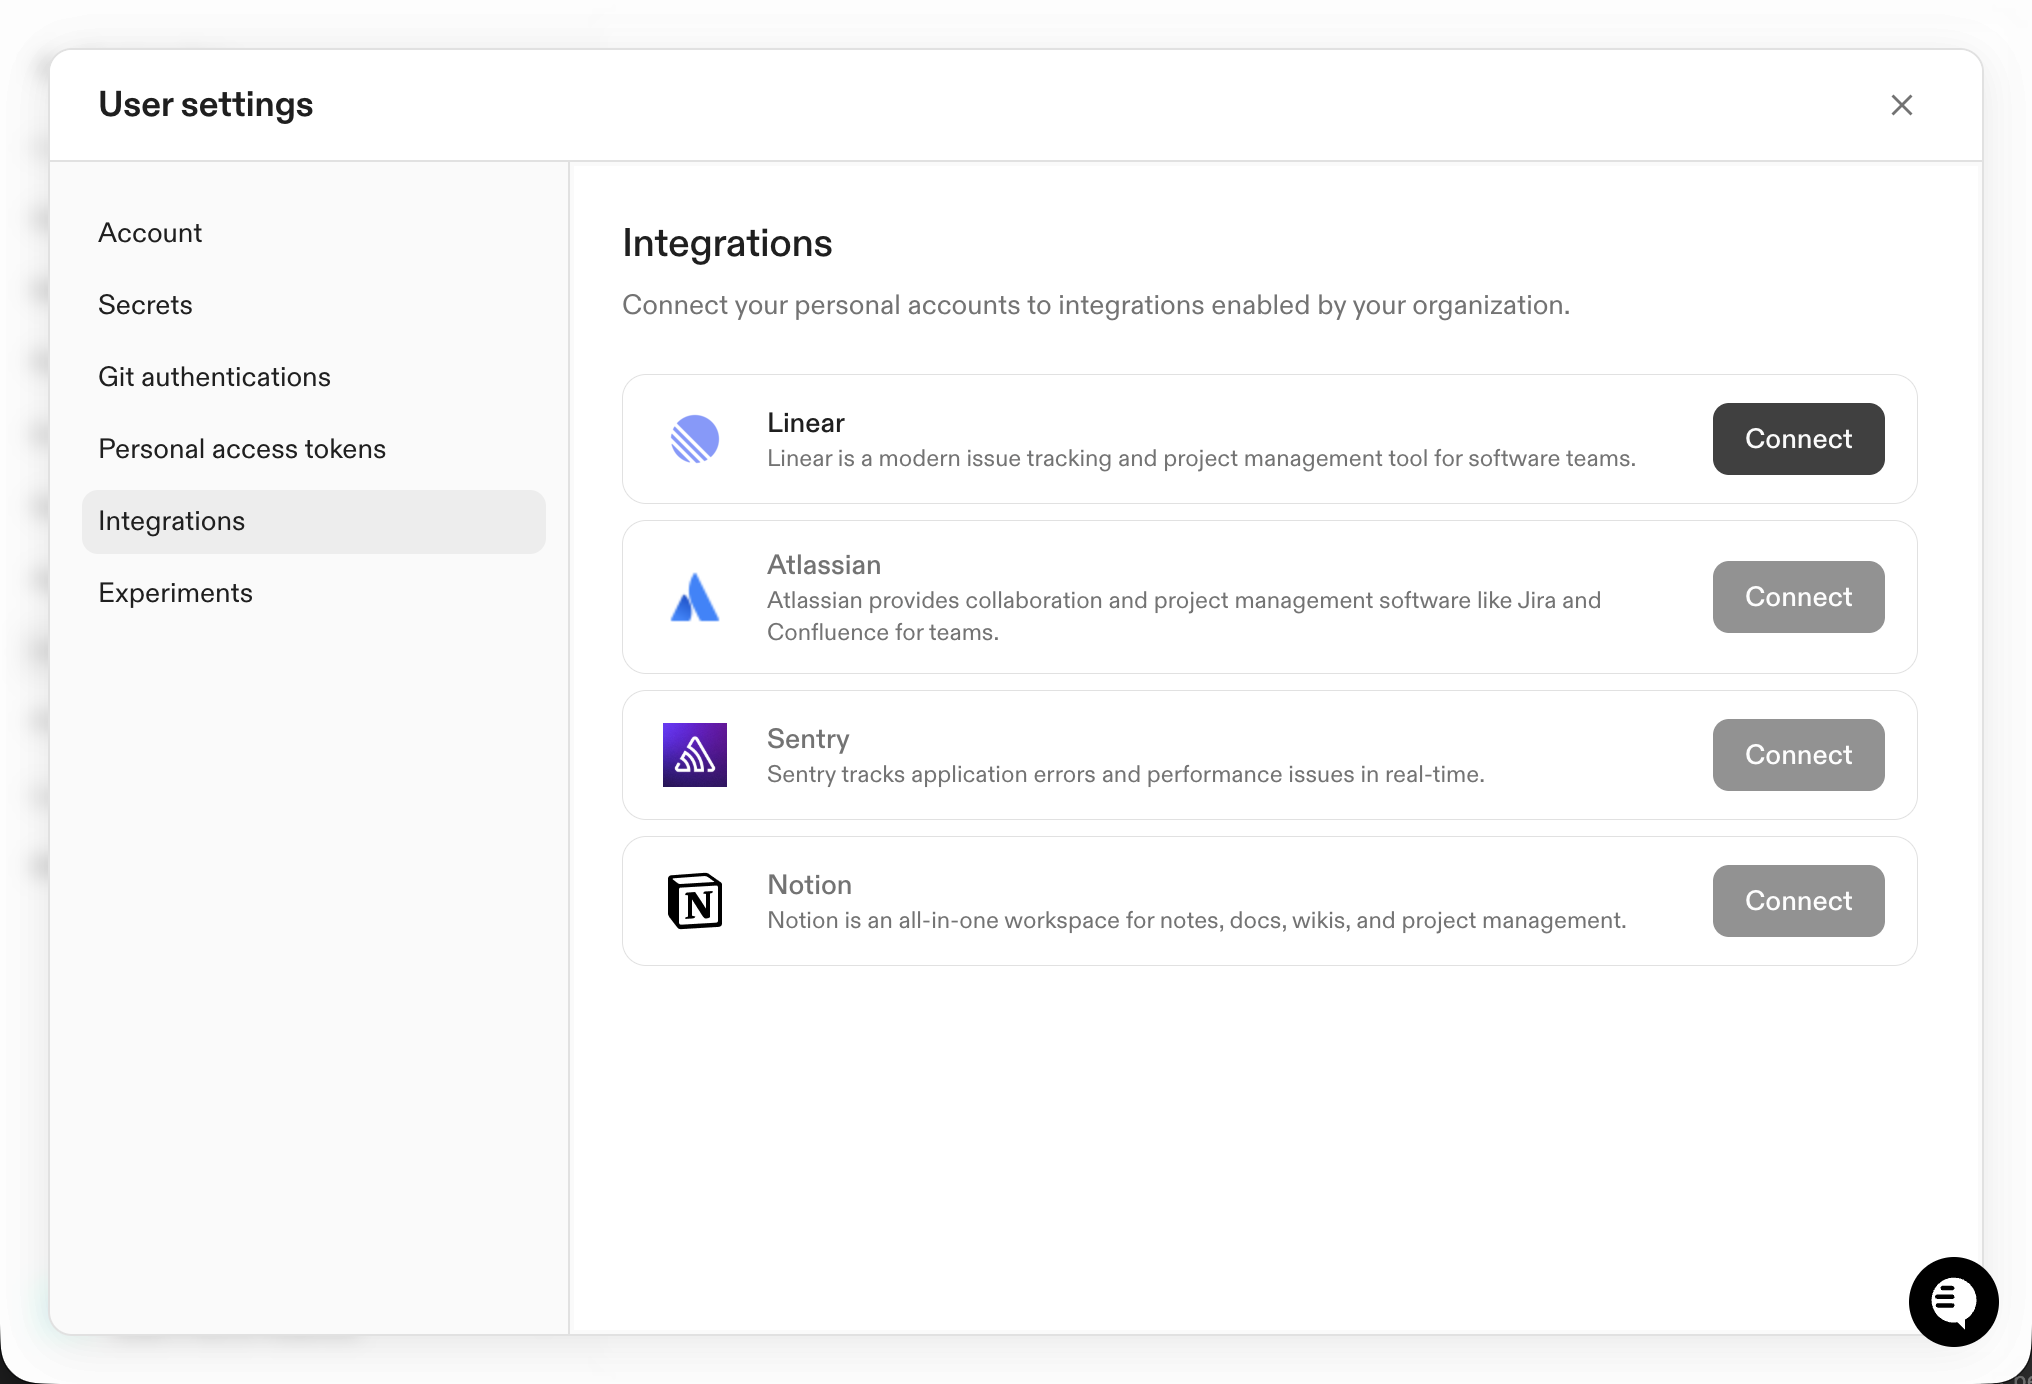Connect the Notion workspace
This screenshot has width=2032, height=1384.
point(1797,901)
